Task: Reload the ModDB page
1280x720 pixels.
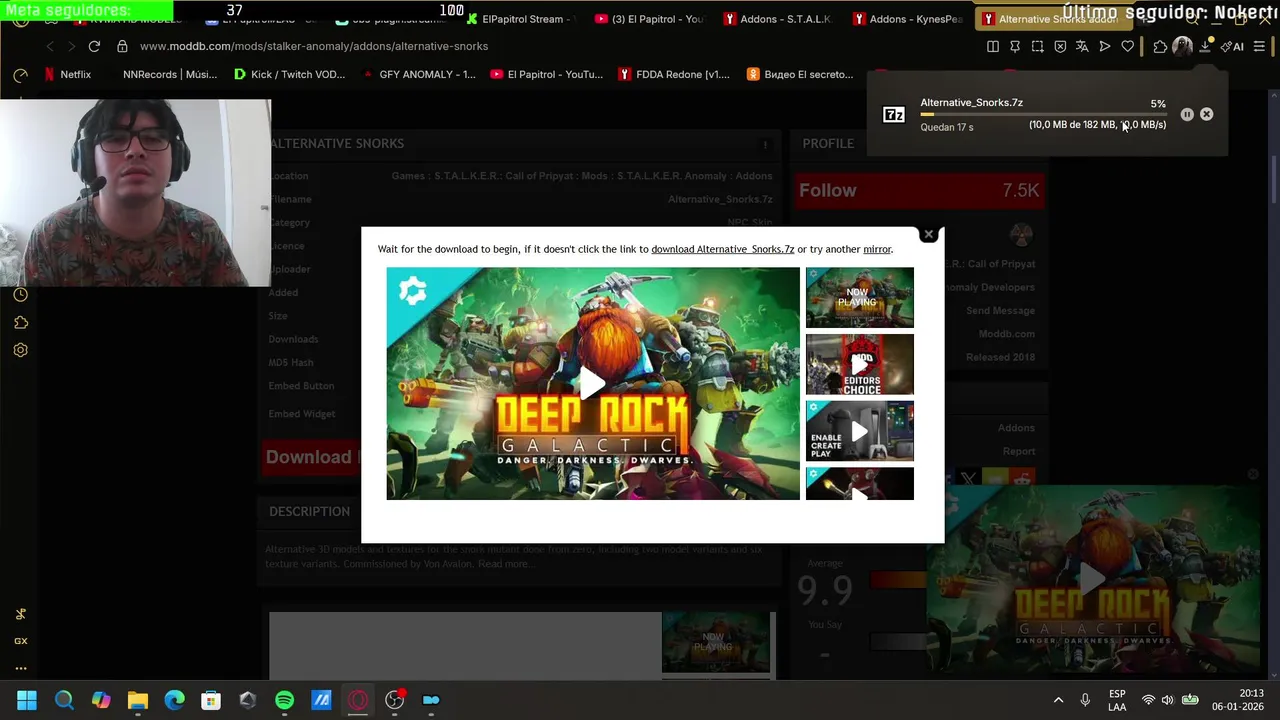Action: [94, 46]
